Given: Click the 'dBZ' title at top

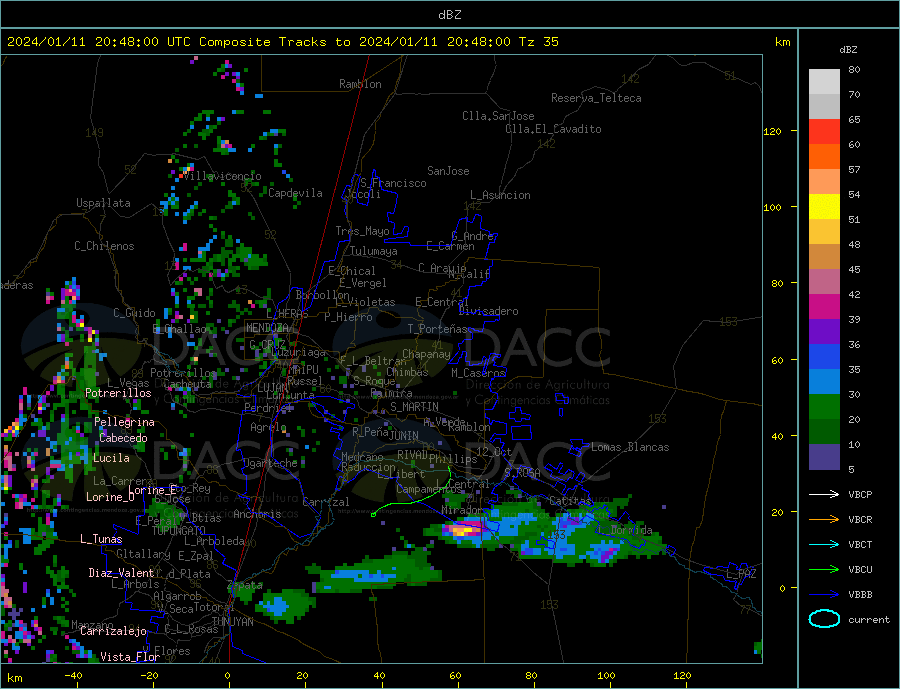Looking at the screenshot, I should (449, 15).
